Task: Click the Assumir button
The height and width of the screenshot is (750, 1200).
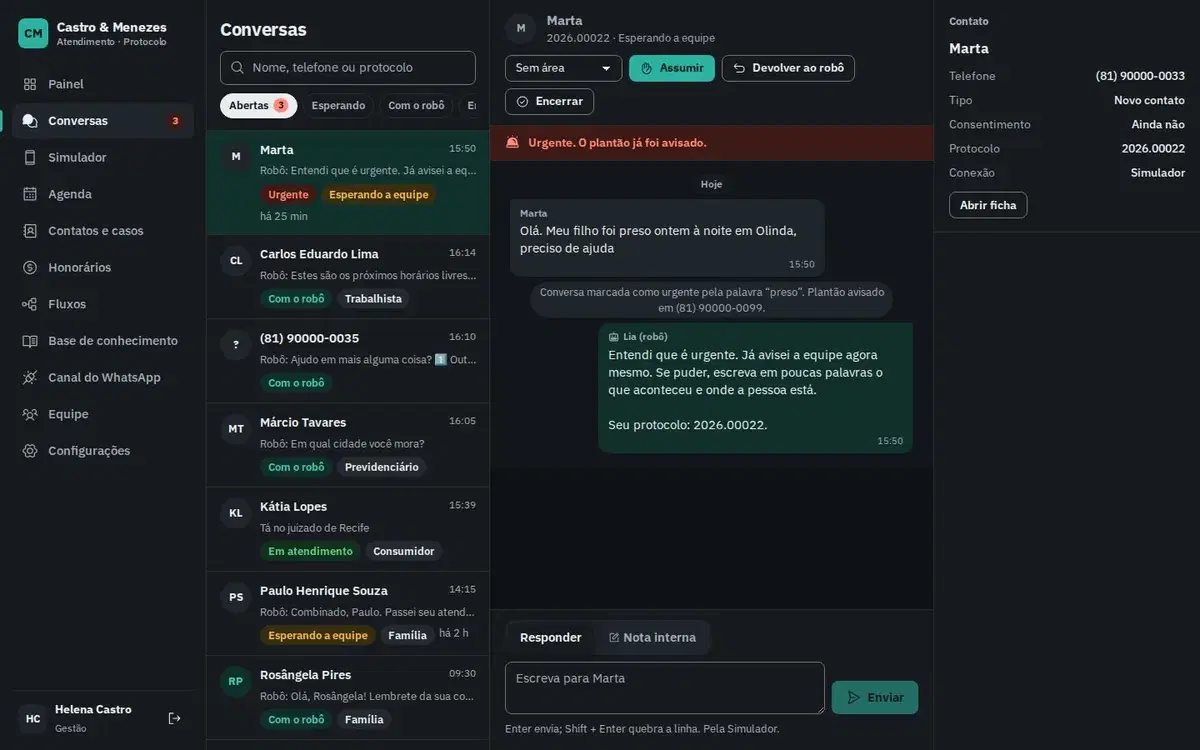Action: pos(672,68)
